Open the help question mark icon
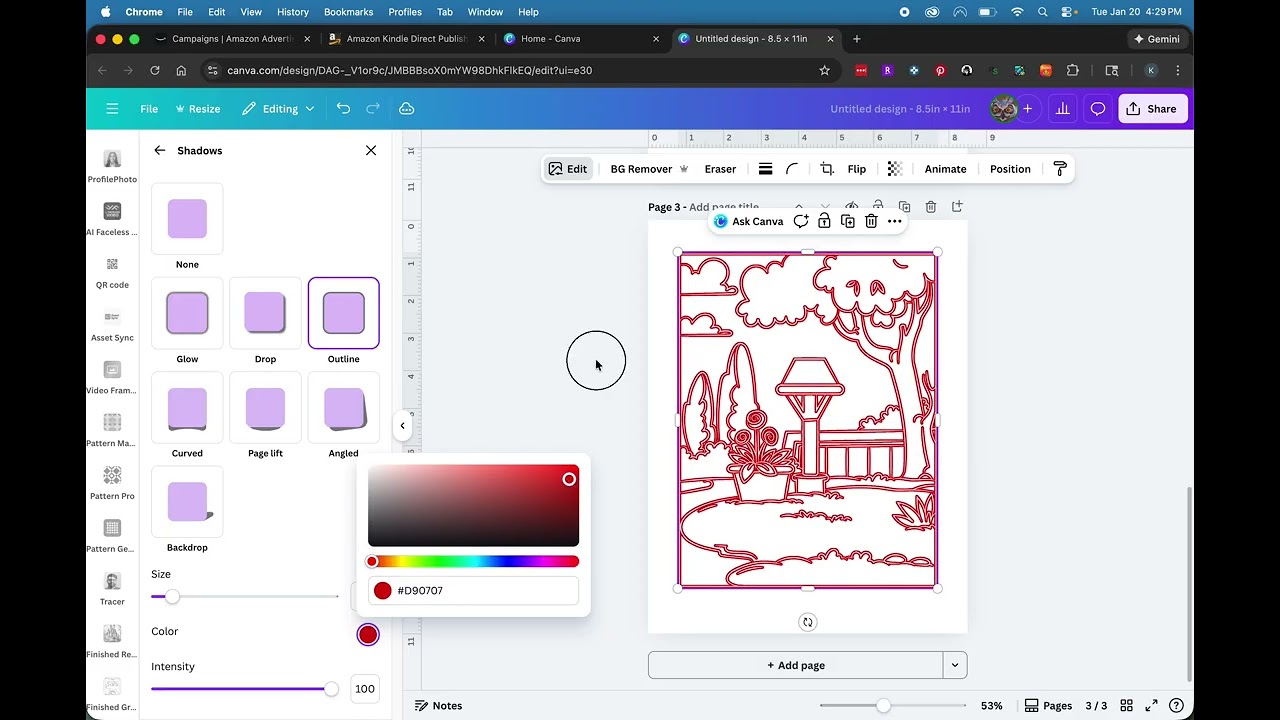The image size is (1280, 720). point(1177,706)
